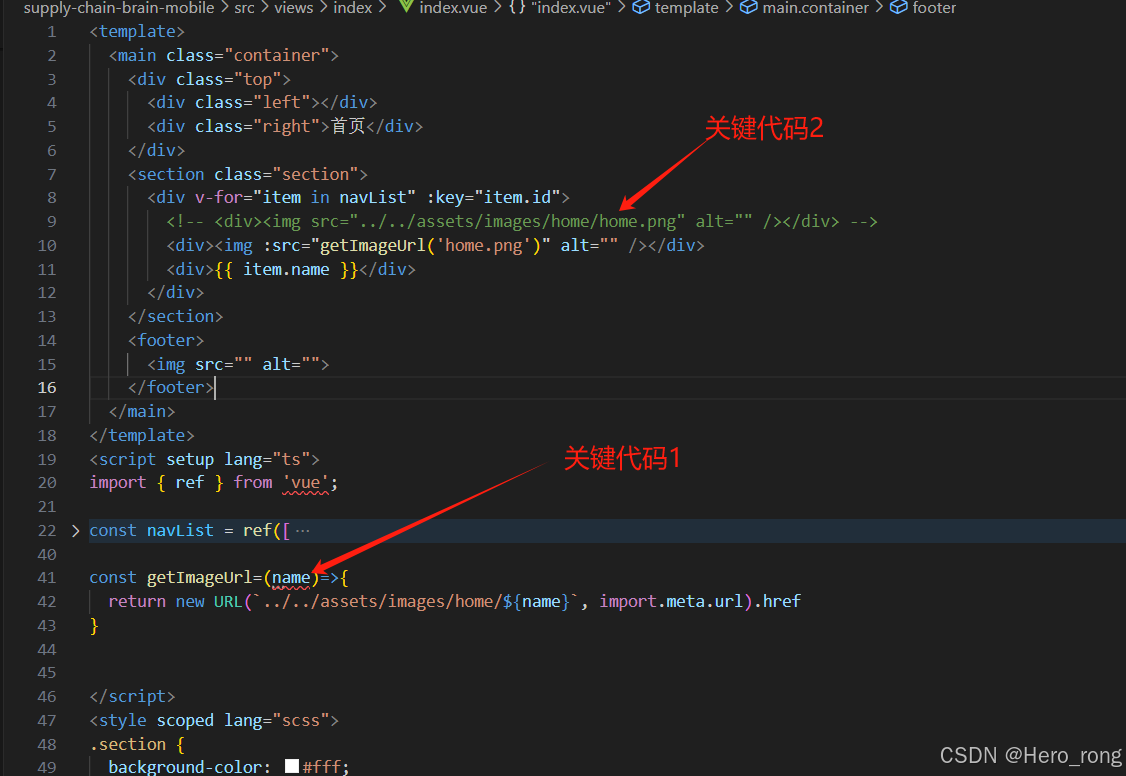Click the .section selector on line 48
The width and height of the screenshot is (1126, 776).
[x=128, y=744]
